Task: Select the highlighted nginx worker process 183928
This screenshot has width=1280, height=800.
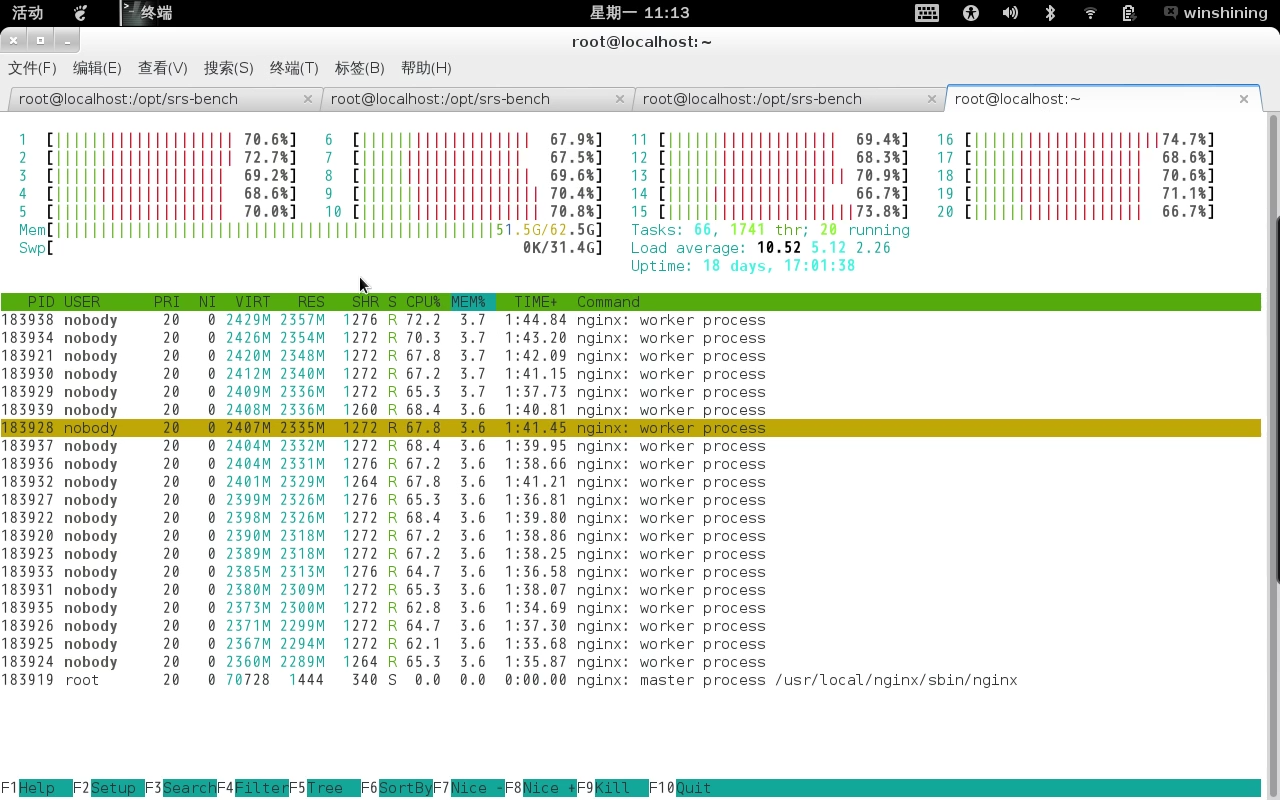Action: pyautogui.click(x=400, y=428)
